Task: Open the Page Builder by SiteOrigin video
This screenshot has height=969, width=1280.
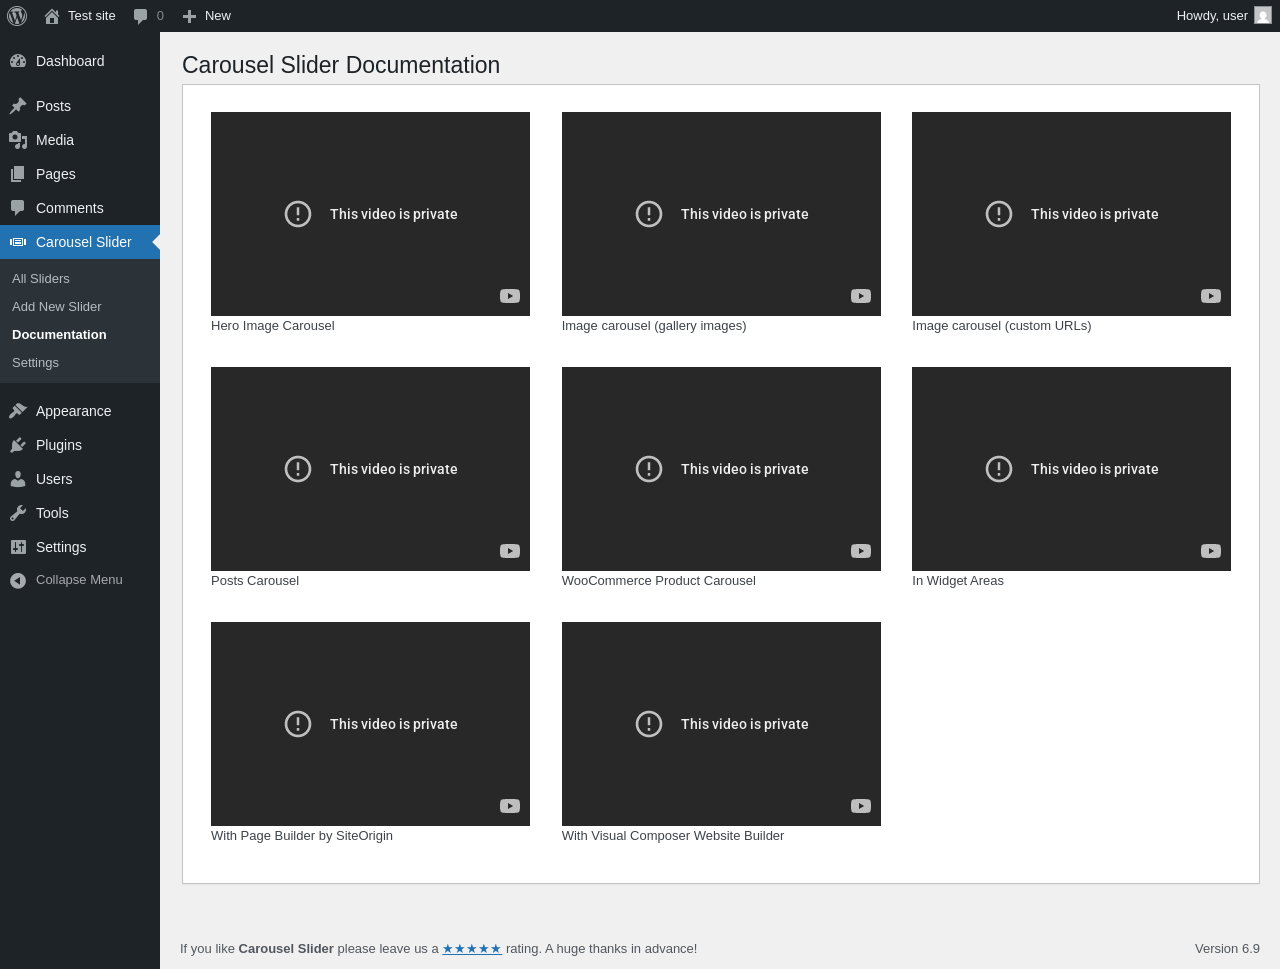Action: 370,724
